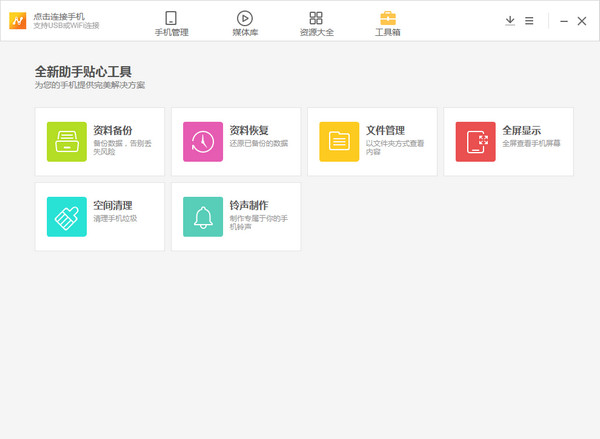This screenshot has height=439, width=600.
Task: Click the 资料备份 title text
Action: coord(113,130)
